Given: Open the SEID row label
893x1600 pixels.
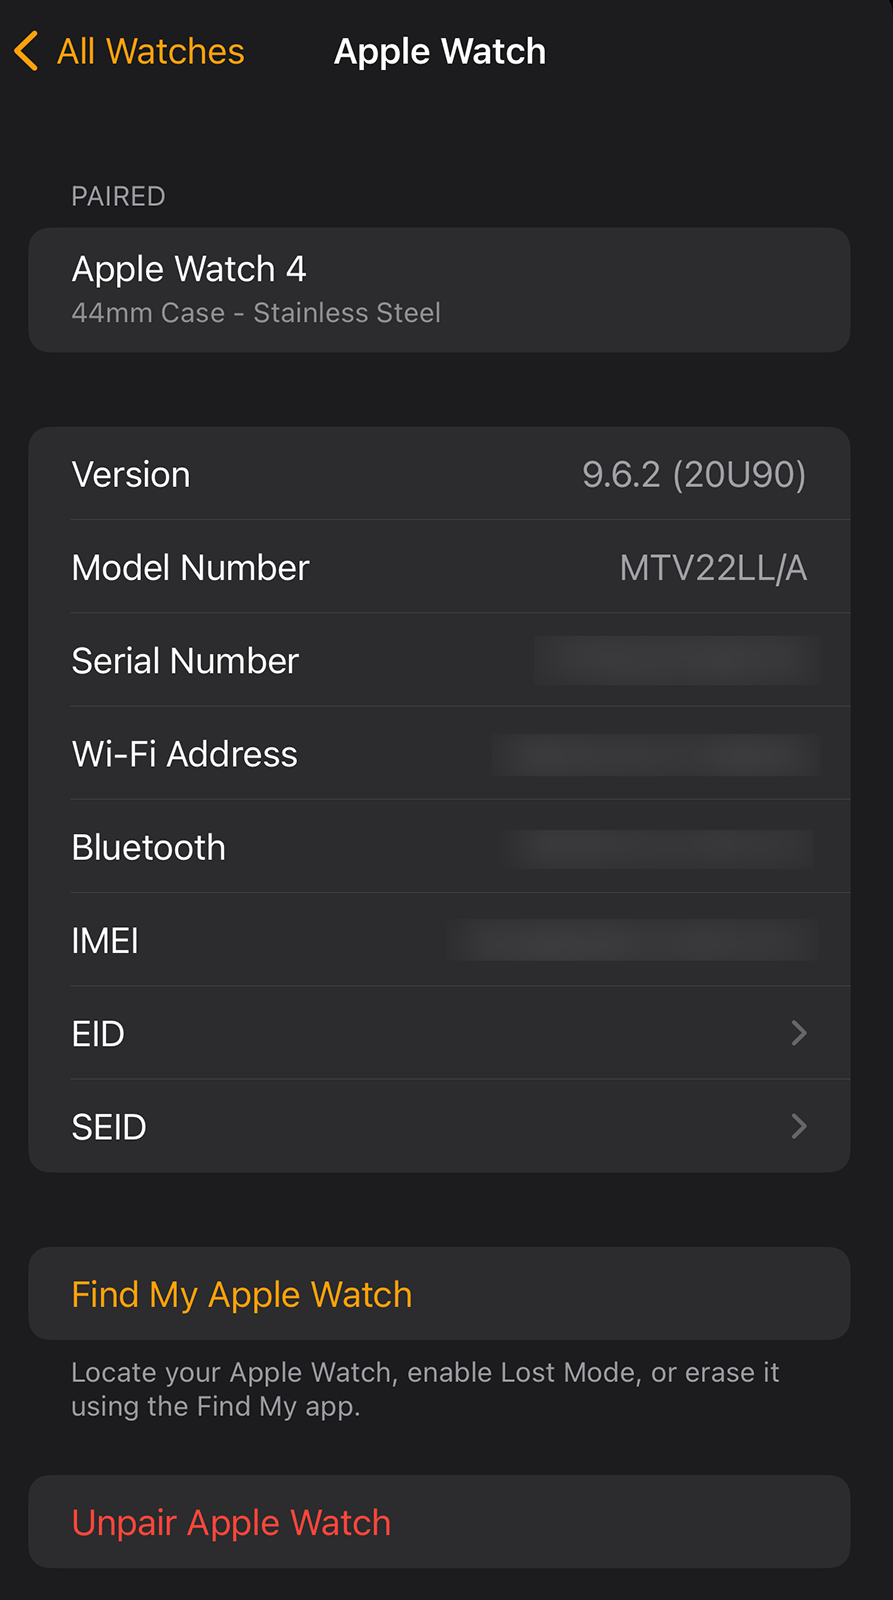Looking at the screenshot, I should (109, 1127).
